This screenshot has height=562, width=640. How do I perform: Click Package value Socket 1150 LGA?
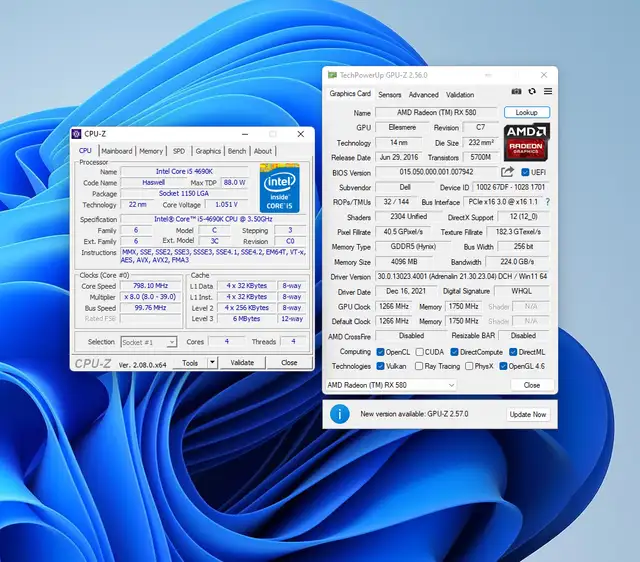pos(184,193)
